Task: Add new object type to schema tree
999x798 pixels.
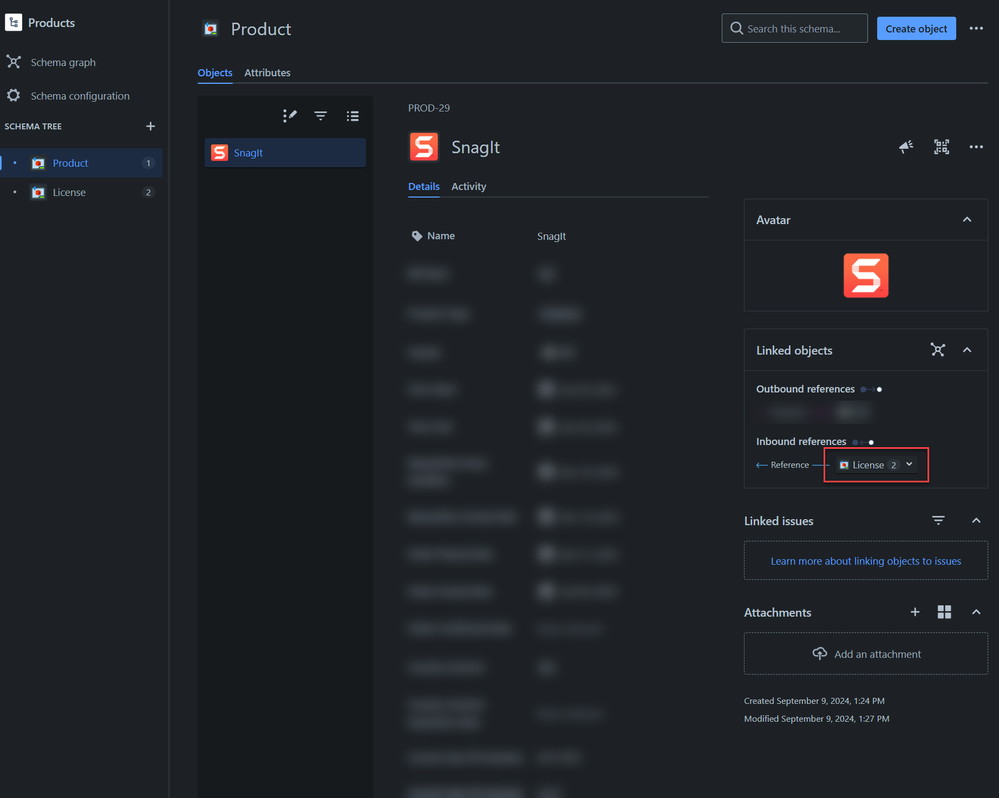Action: pos(150,126)
